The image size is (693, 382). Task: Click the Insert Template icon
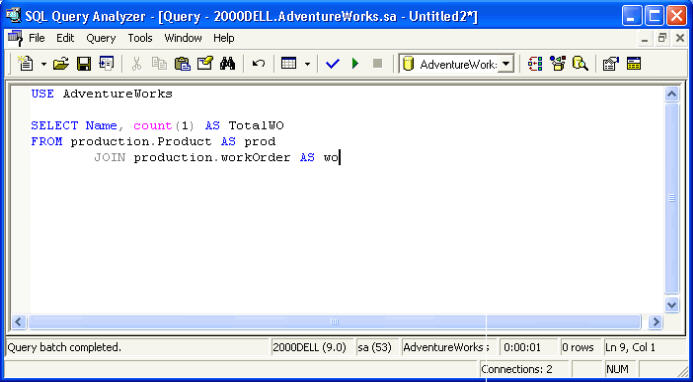click(106, 64)
